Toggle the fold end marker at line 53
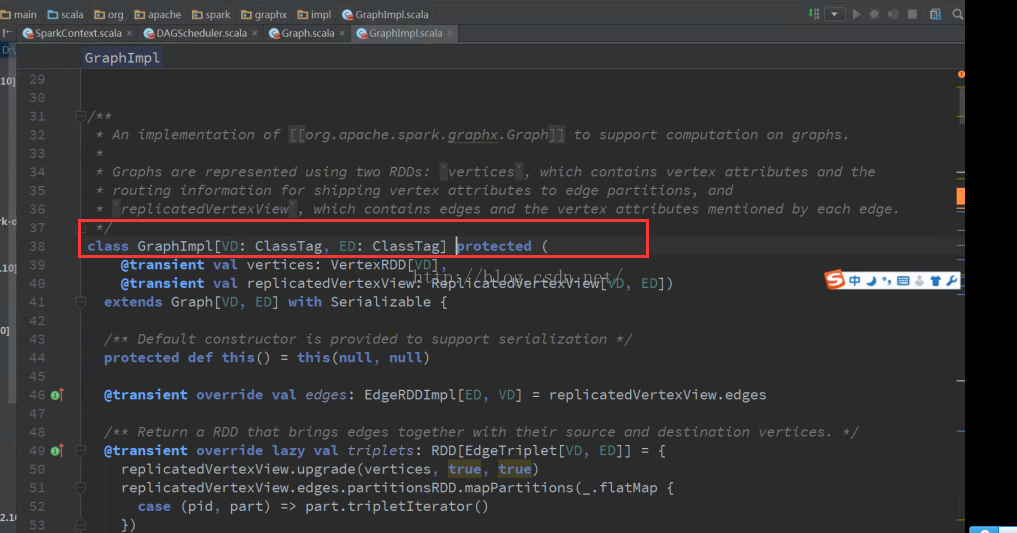Viewport: 1017px width, 533px height. click(x=80, y=525)
